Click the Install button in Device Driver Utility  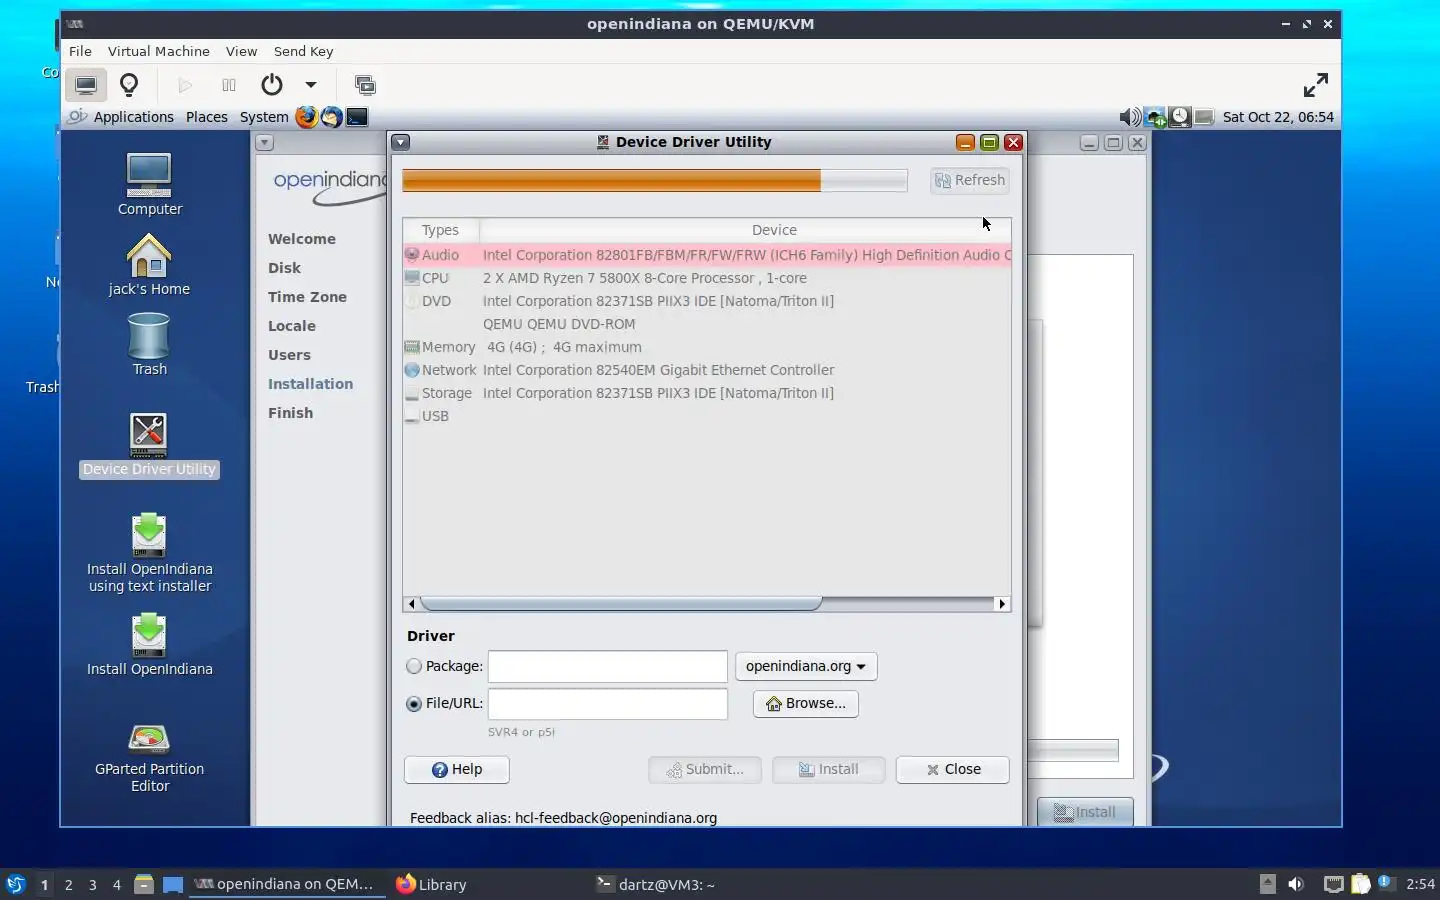pos(829,770)
